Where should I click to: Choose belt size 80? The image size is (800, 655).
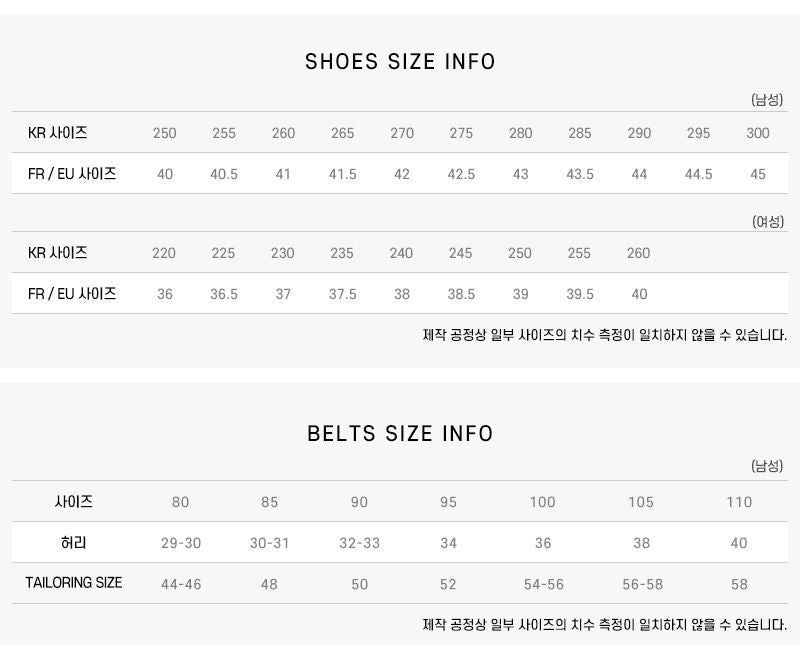point(180,502)
